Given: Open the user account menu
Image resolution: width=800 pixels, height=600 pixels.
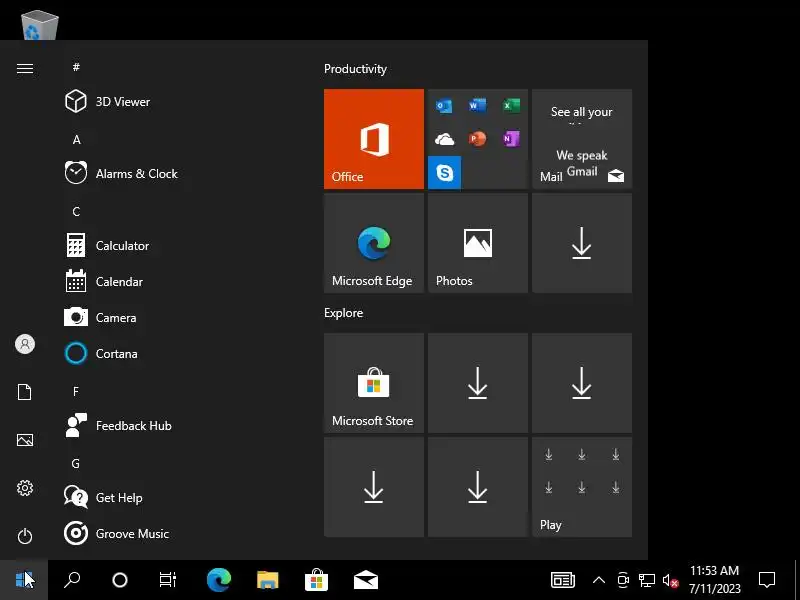Looking at the screenshot, I should tap(24, 344).
